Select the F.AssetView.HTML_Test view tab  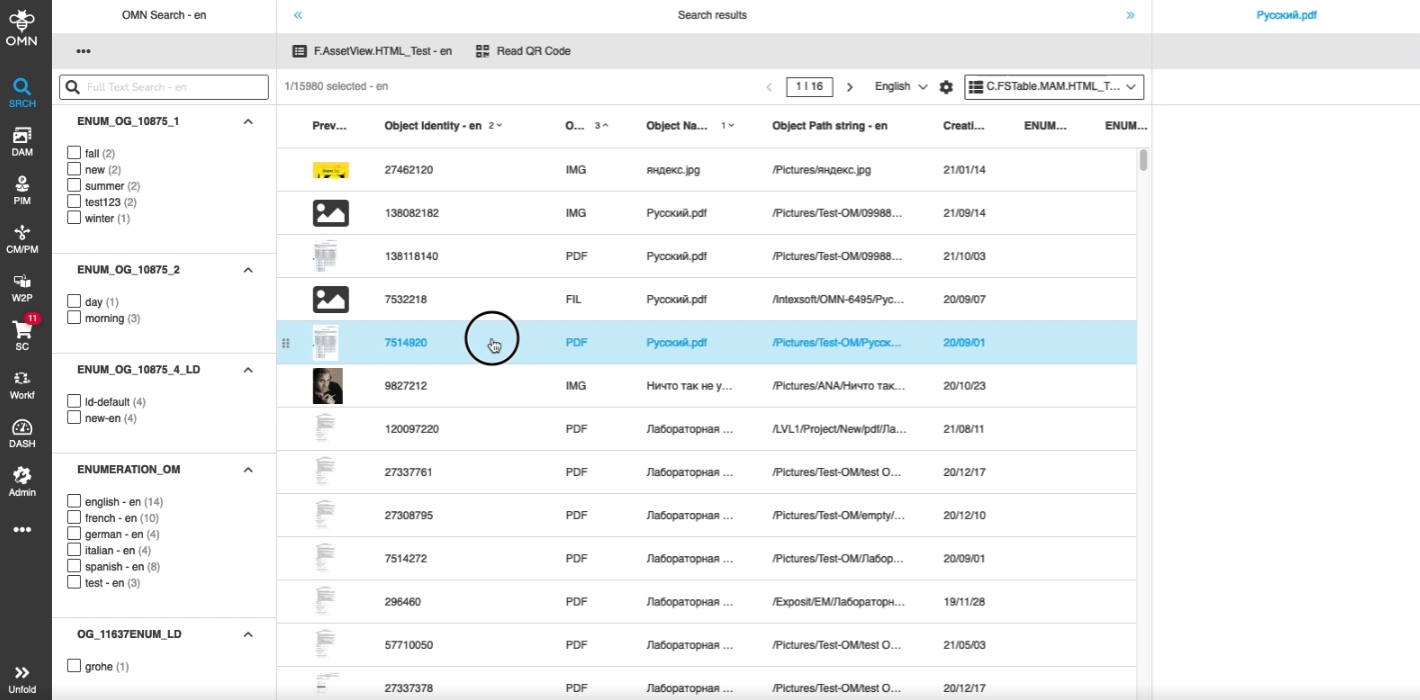(372, 51)
